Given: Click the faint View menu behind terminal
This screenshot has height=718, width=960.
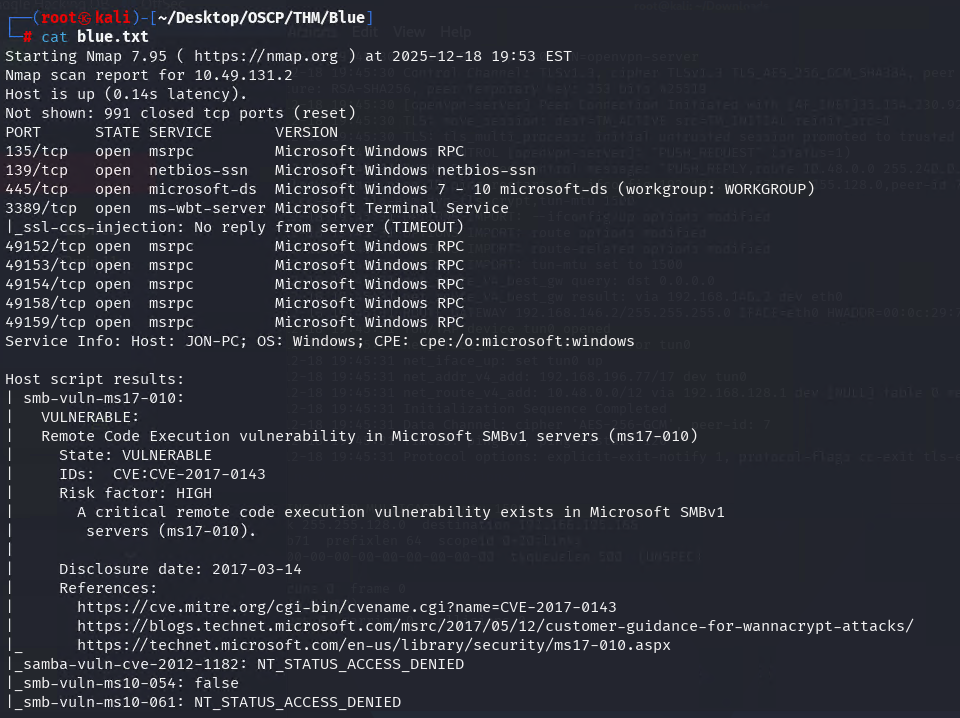Looking at the screenshot, I should [x=409, y=32].
